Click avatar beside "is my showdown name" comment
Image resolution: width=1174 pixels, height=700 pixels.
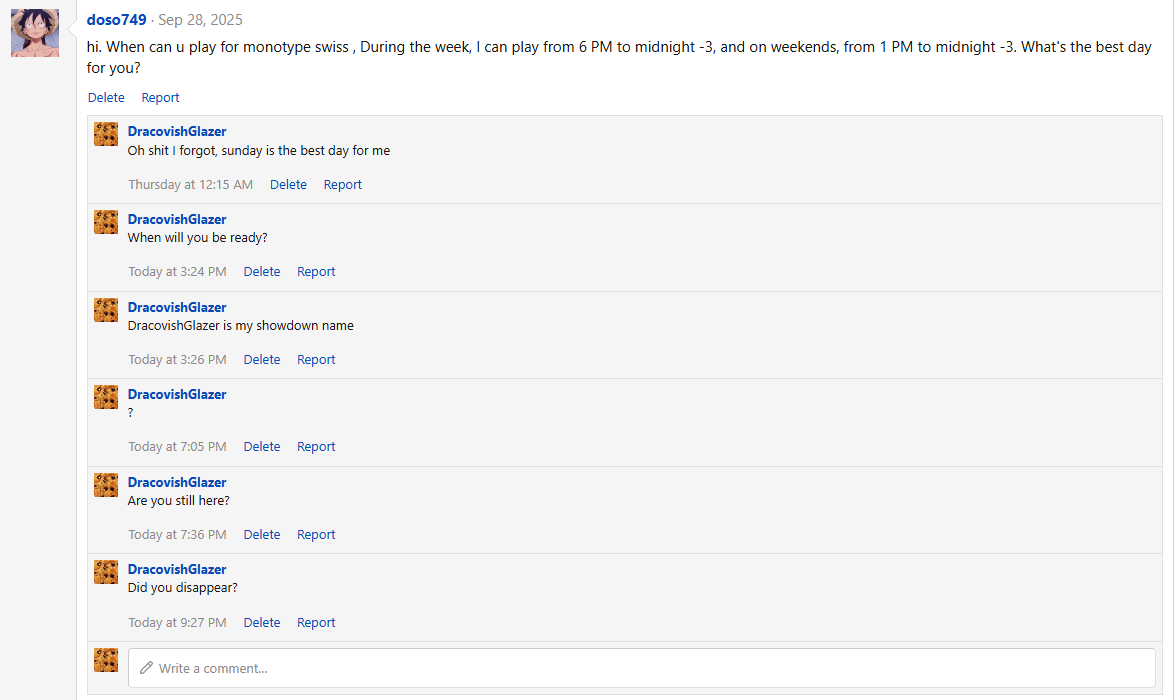tap(106, 310)
